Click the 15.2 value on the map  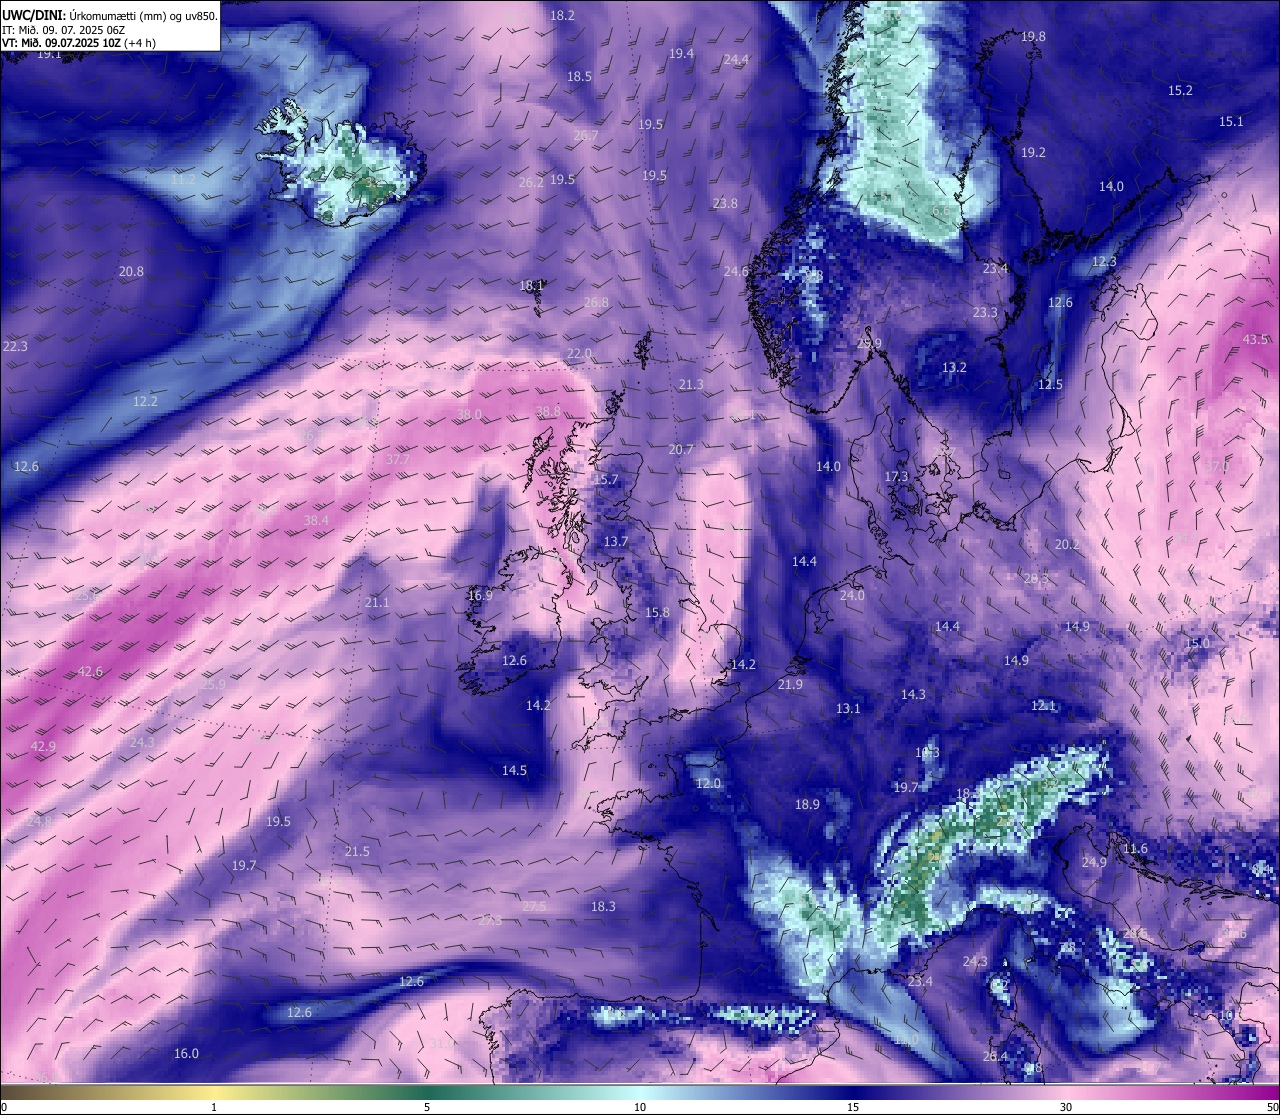pos(1180,90)
